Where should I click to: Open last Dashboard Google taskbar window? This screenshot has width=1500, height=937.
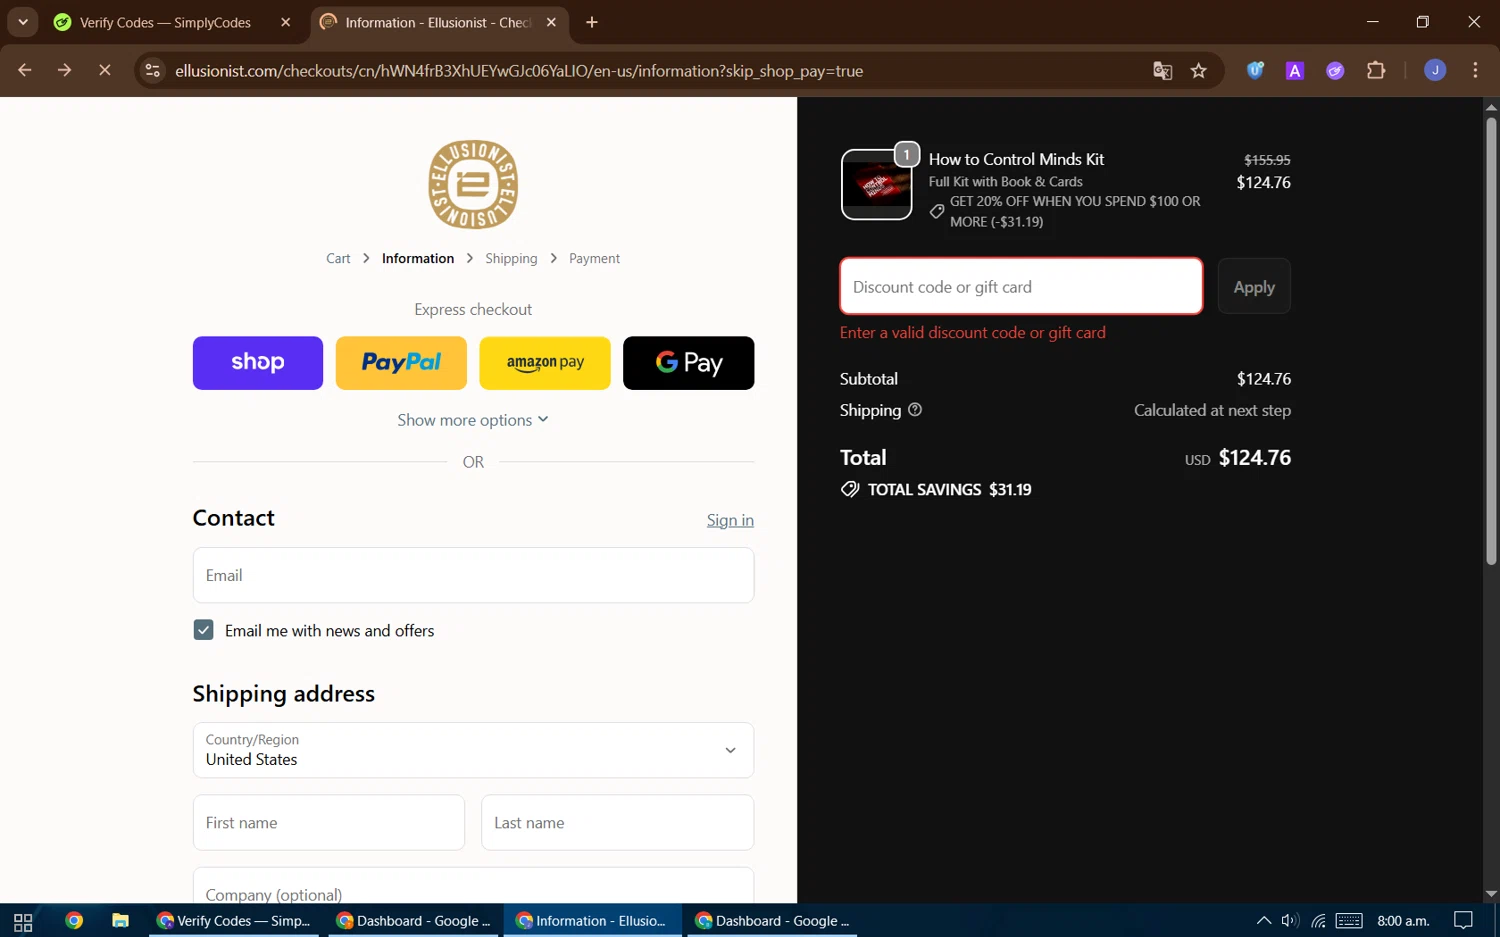pos(772,921)
